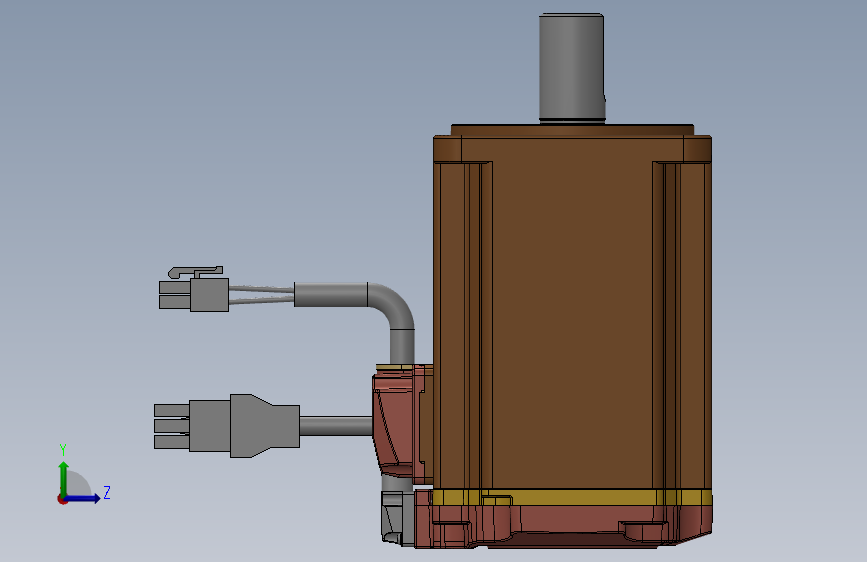The height and width of the screenshot is (562, 867).
Task: Click the yellow band on the motor base
Action: coord(572,497)
